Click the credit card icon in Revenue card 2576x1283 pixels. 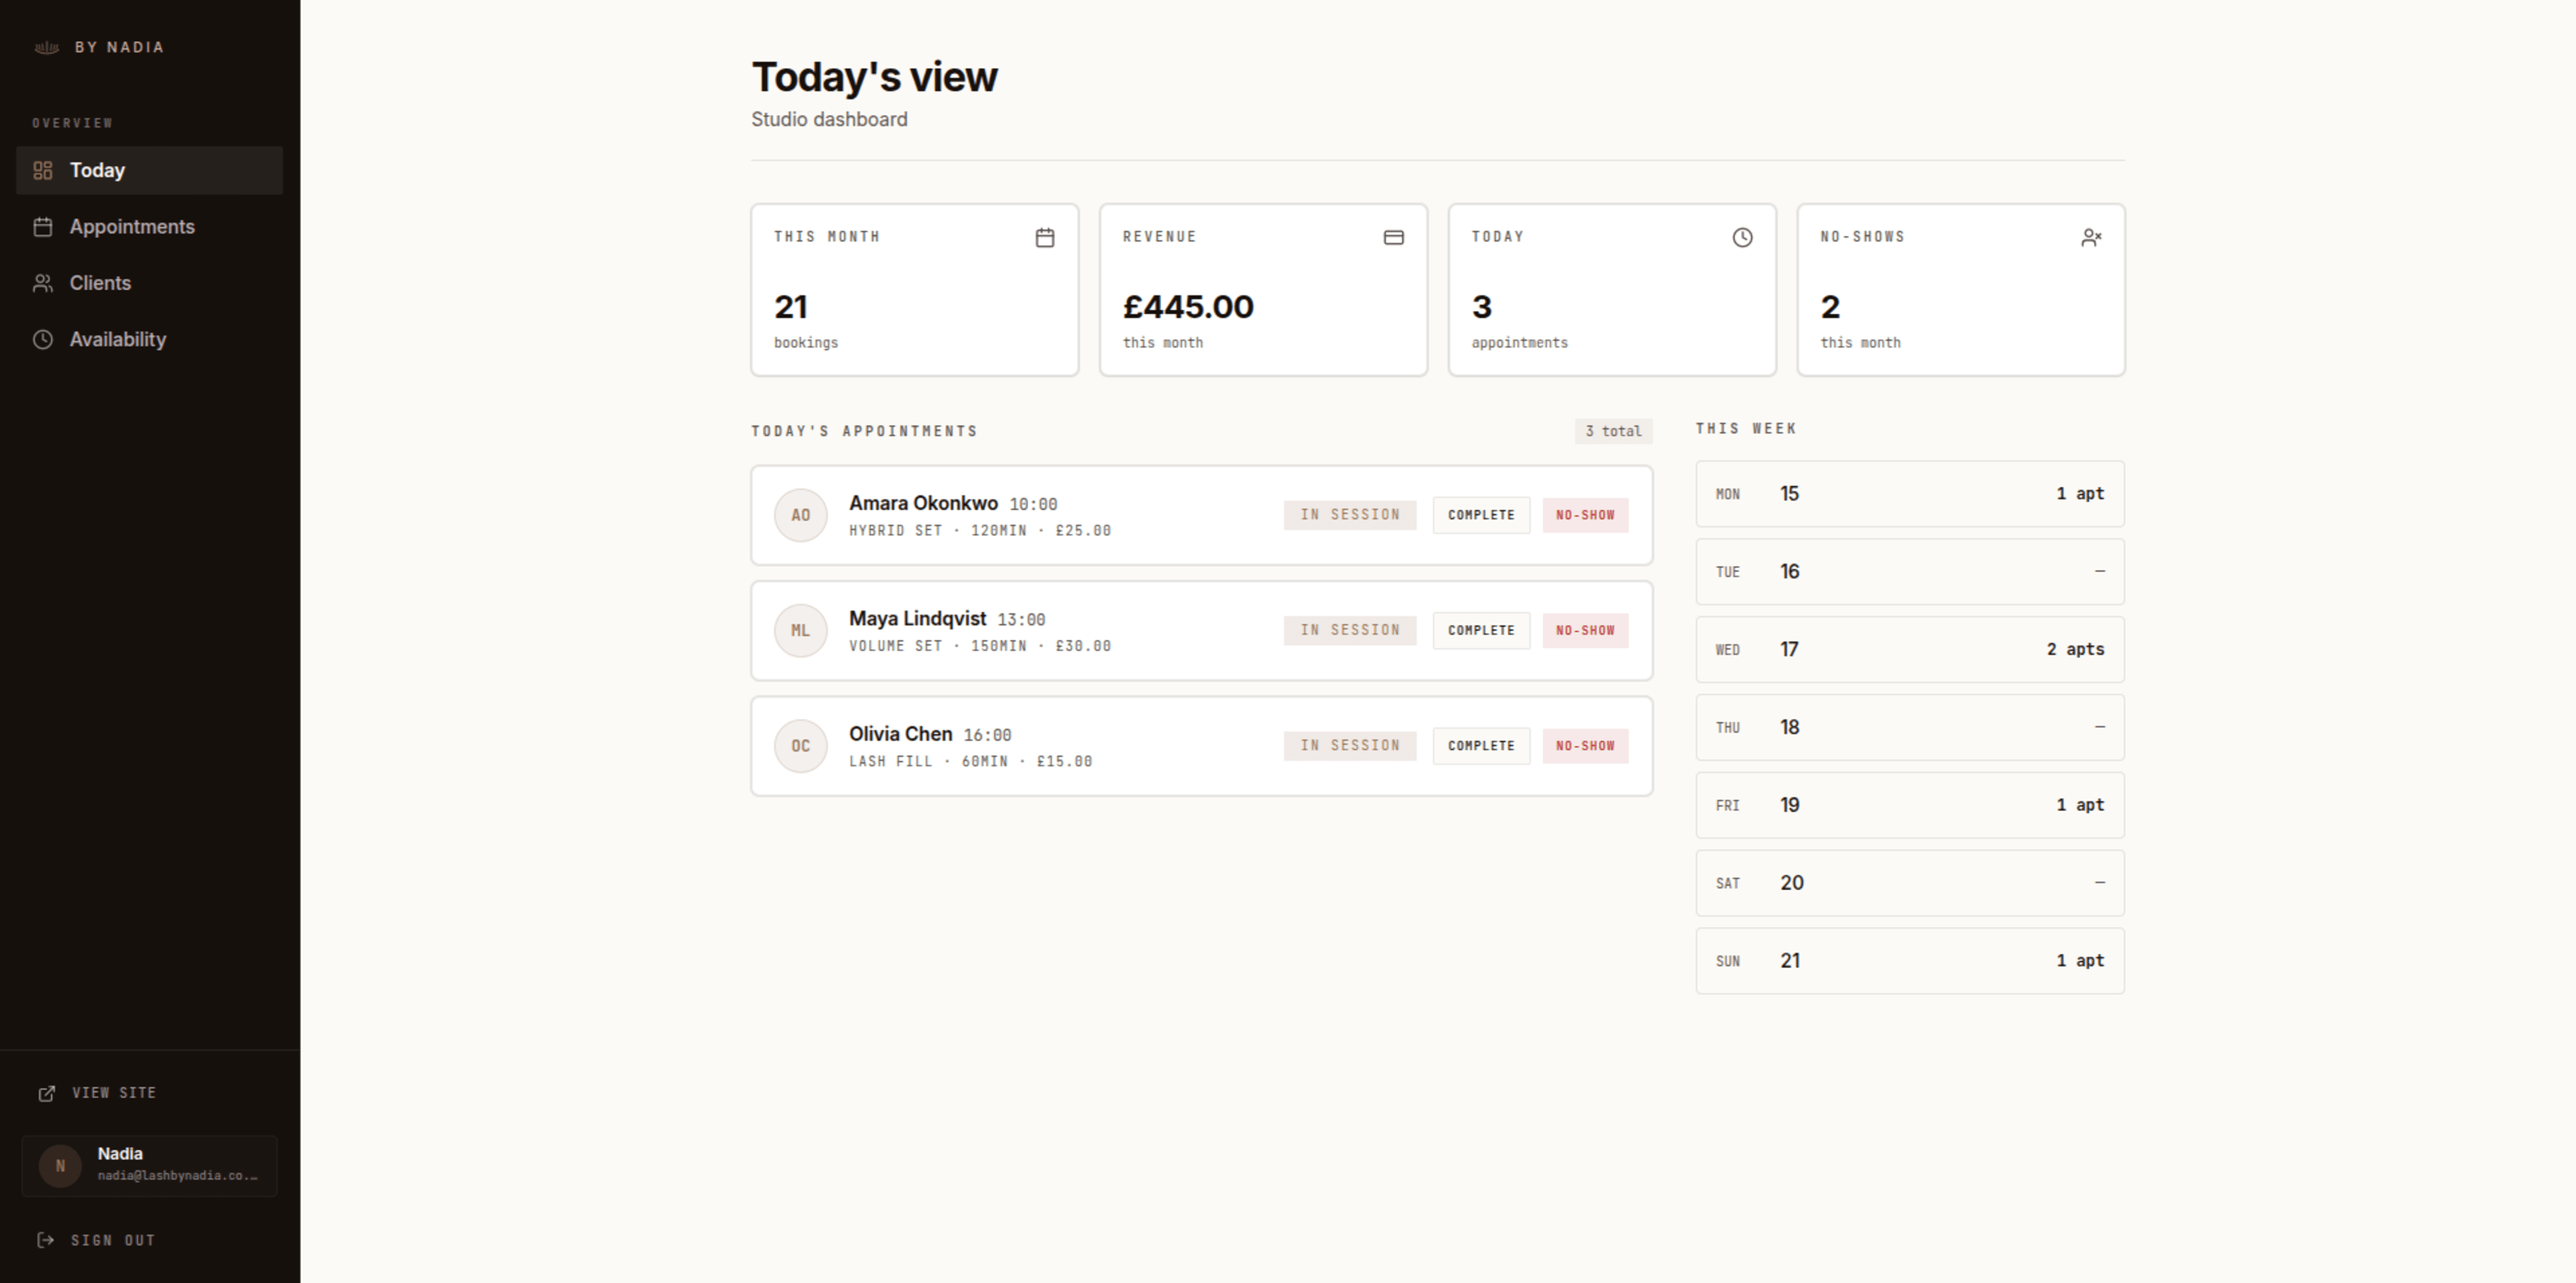click(1393, 237)
